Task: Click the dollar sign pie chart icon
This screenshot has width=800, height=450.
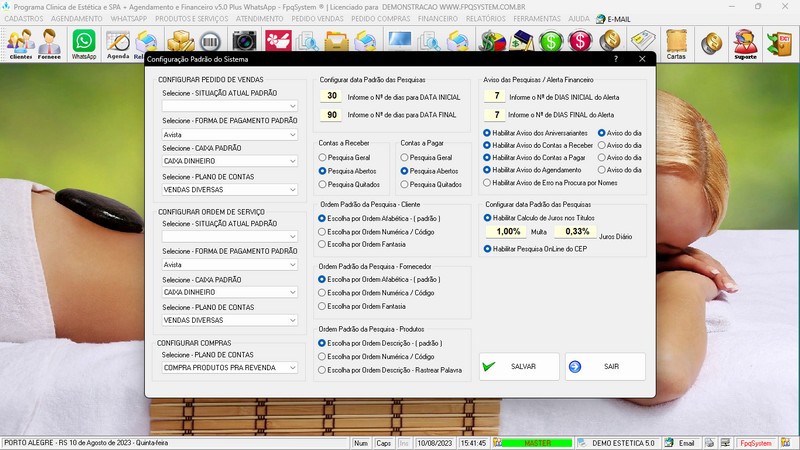Action: 491,41
